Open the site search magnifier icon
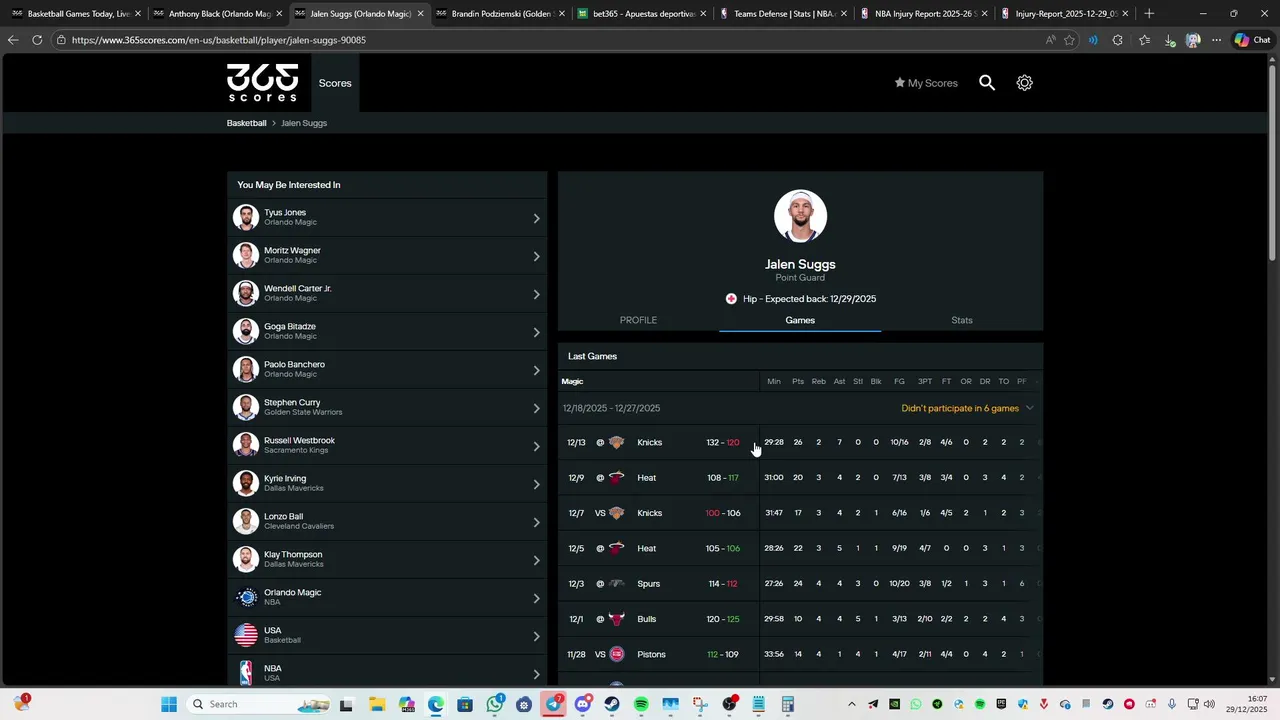 pos(987,83)
